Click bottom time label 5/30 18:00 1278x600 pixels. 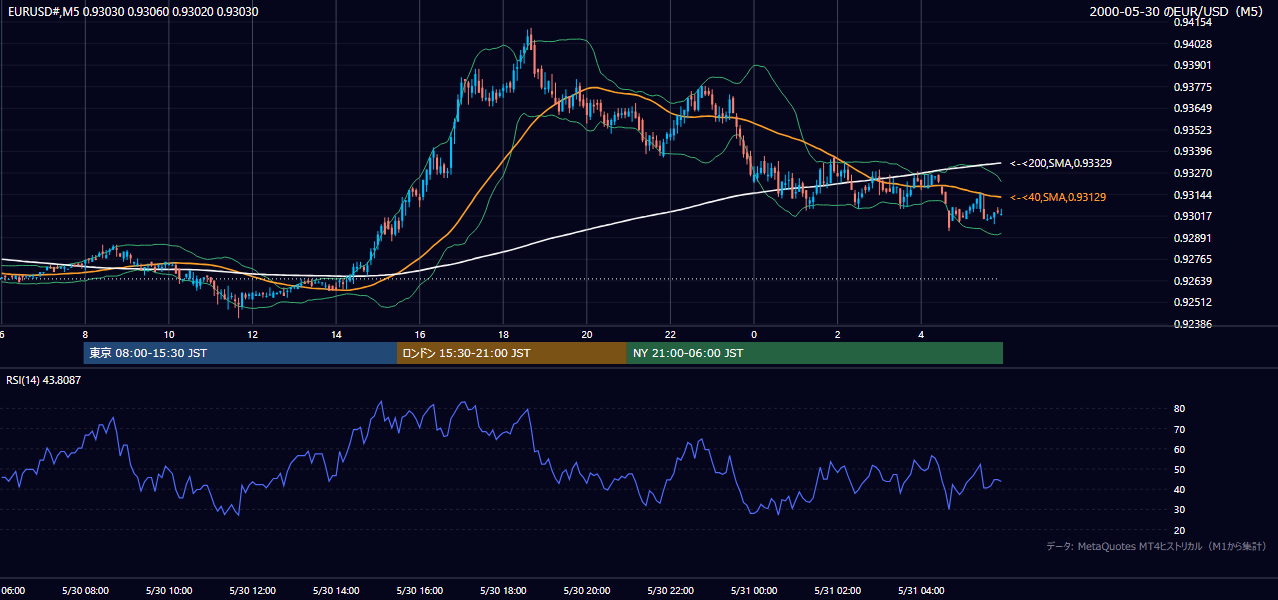[x=502, y=590]
